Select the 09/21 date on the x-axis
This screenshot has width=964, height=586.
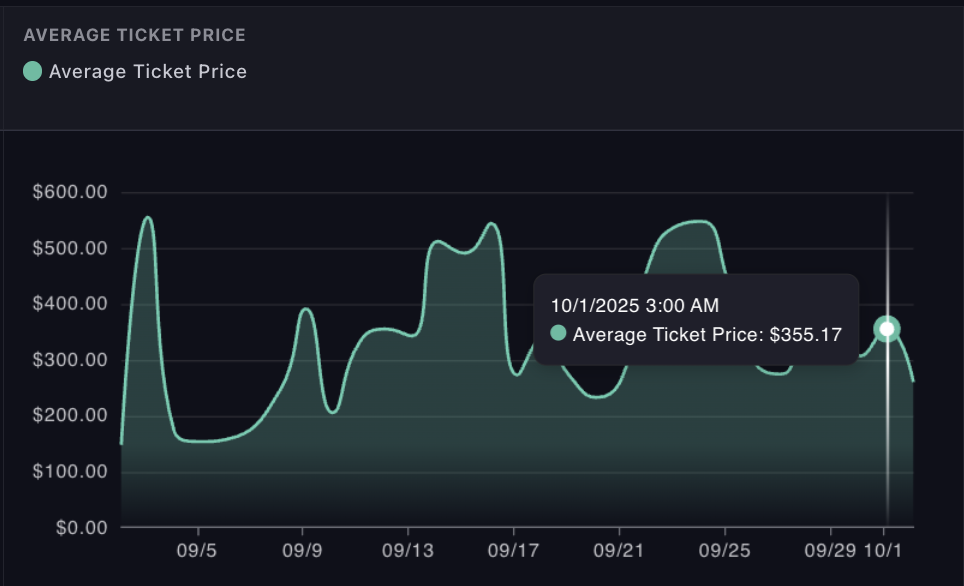click(x=619, y=551)
